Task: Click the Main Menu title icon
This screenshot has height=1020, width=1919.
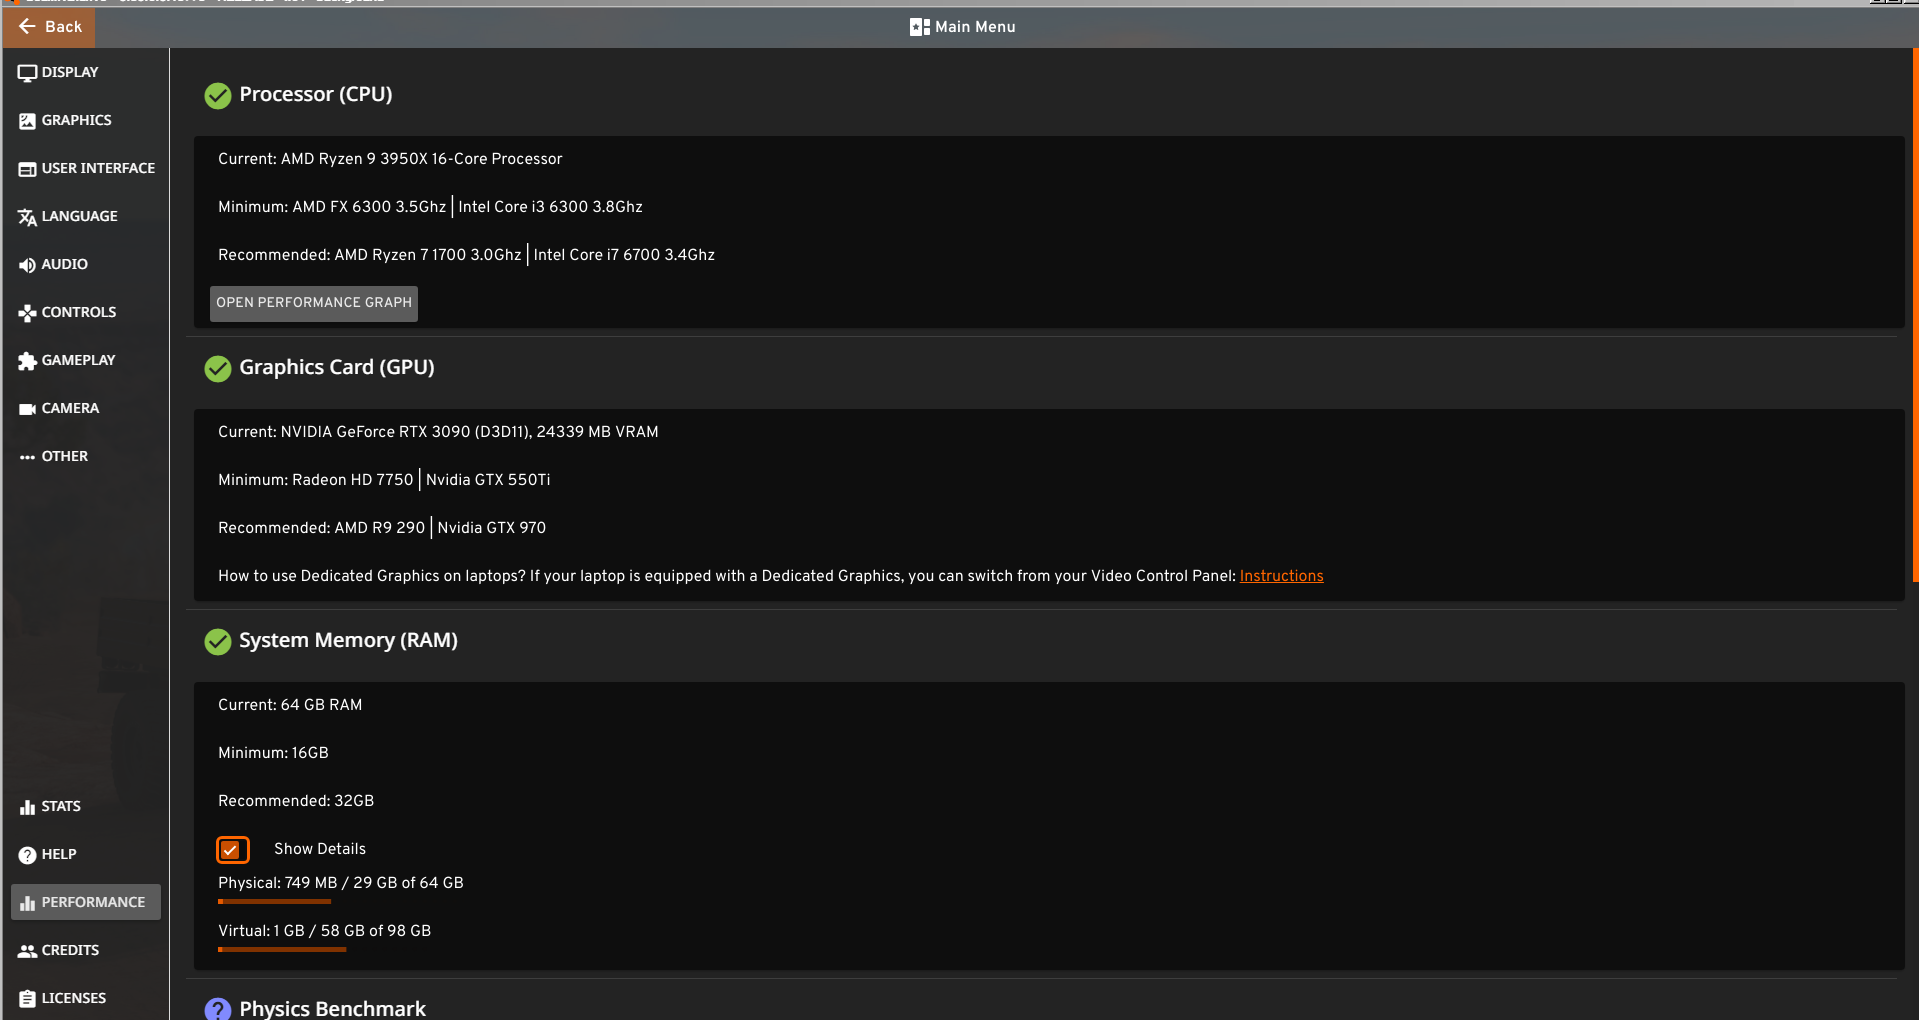Action: (x=919, y=27)
